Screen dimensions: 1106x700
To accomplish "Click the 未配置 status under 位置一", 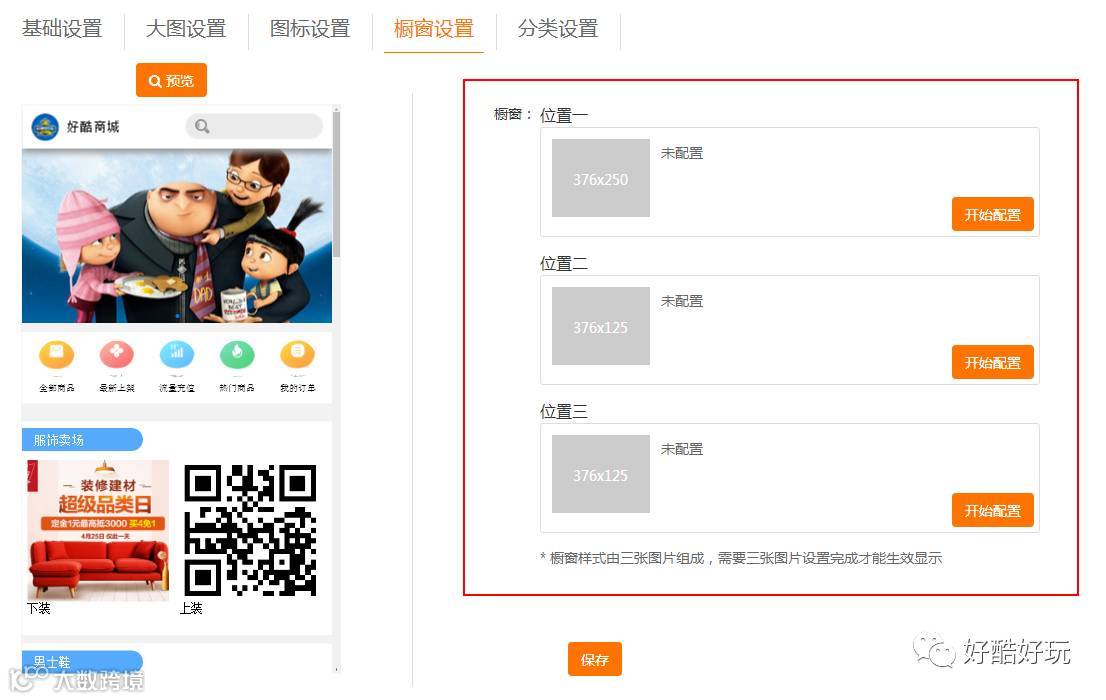I will (x=681, y=153).
